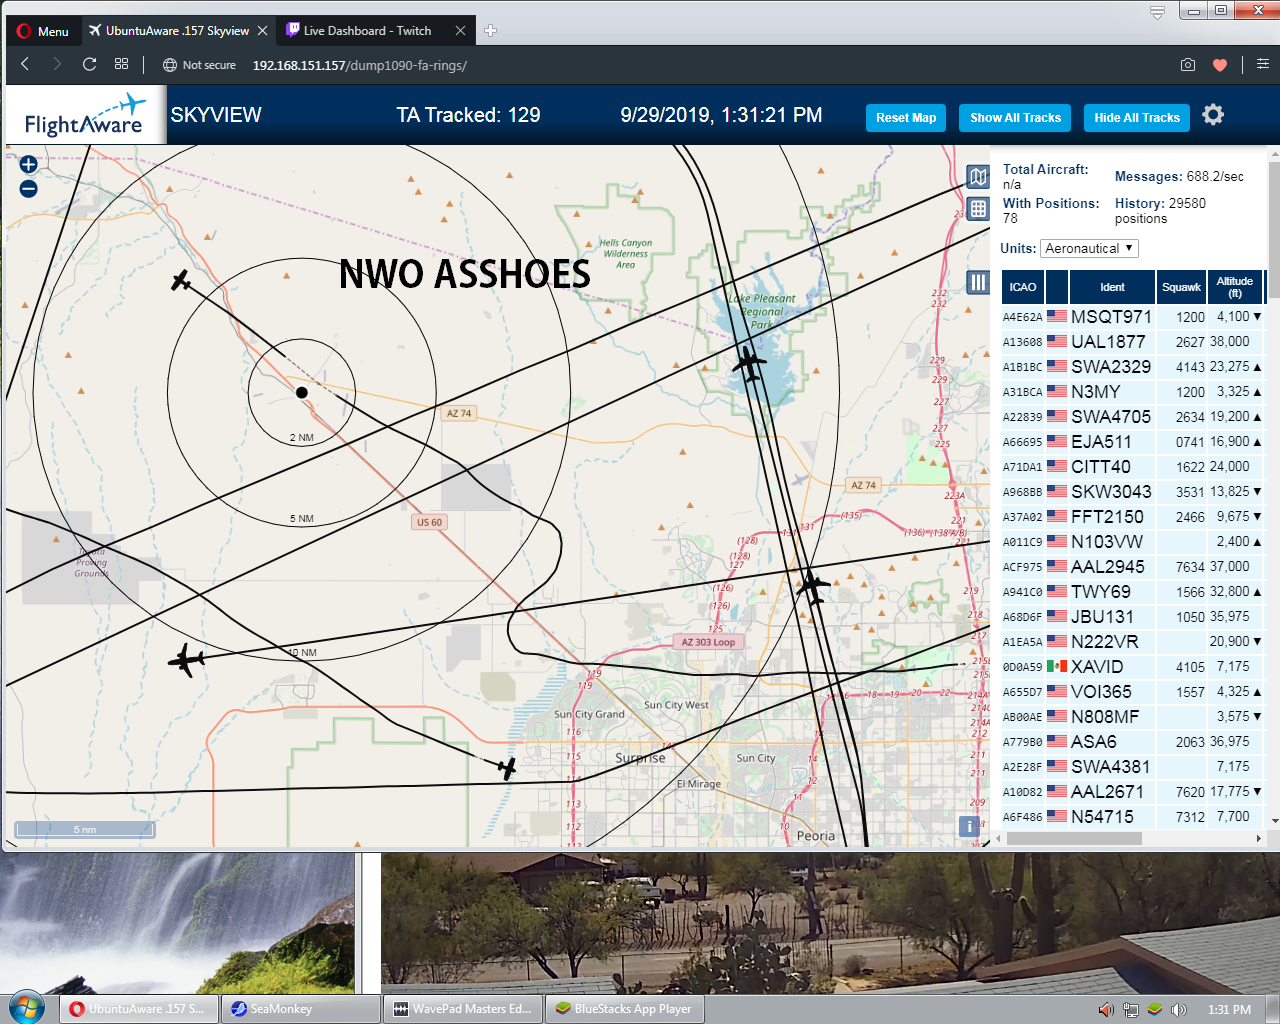Select the UAL1877 aircraft row
The height and width of the screenshot is (1024, 1280).
[1132, 342]
